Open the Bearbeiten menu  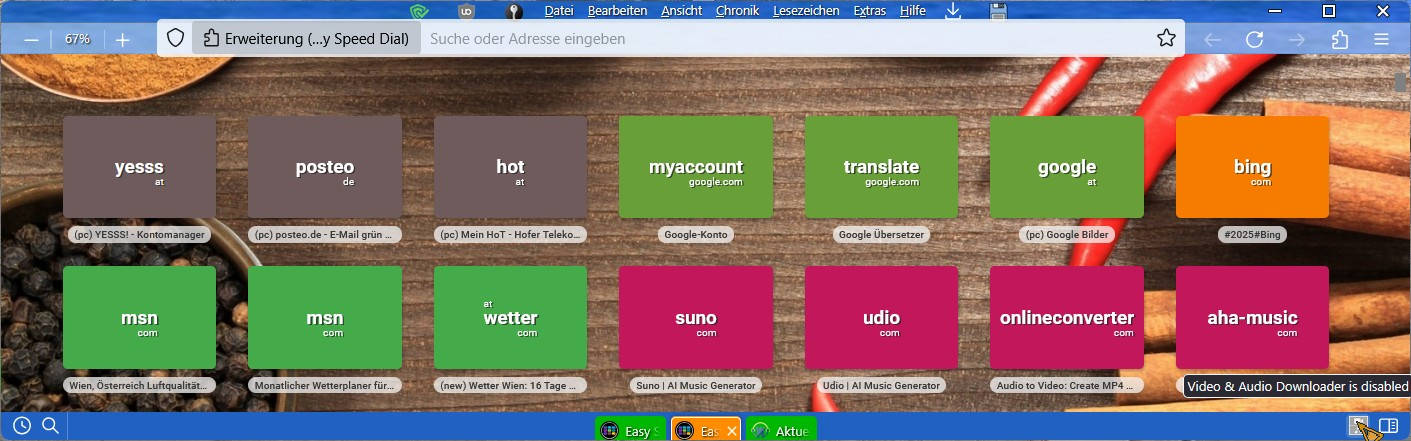618,11
